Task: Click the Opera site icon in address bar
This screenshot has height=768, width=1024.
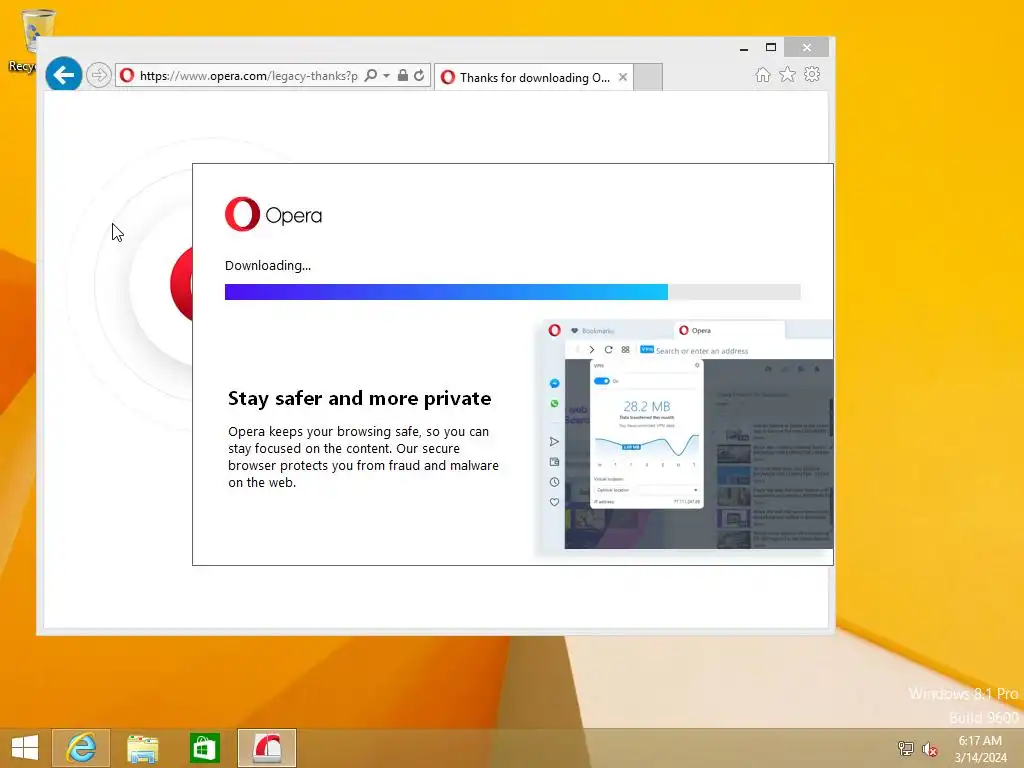Action: tap(127, 76)
